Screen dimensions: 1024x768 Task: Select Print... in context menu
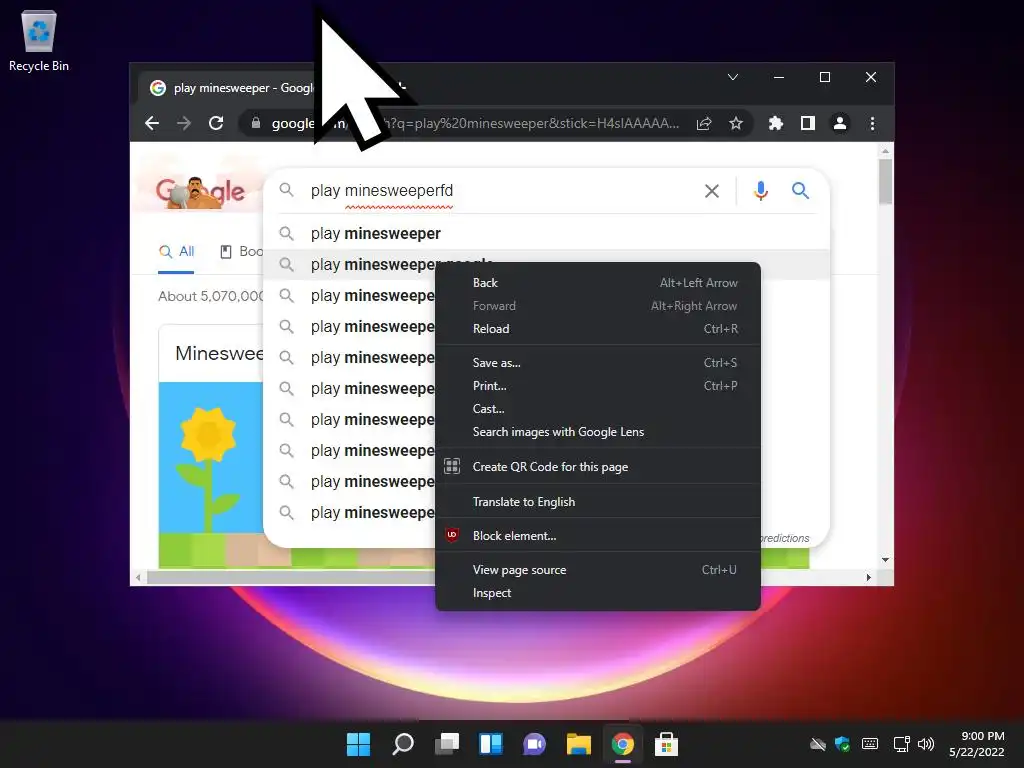(x=598, y=385)
